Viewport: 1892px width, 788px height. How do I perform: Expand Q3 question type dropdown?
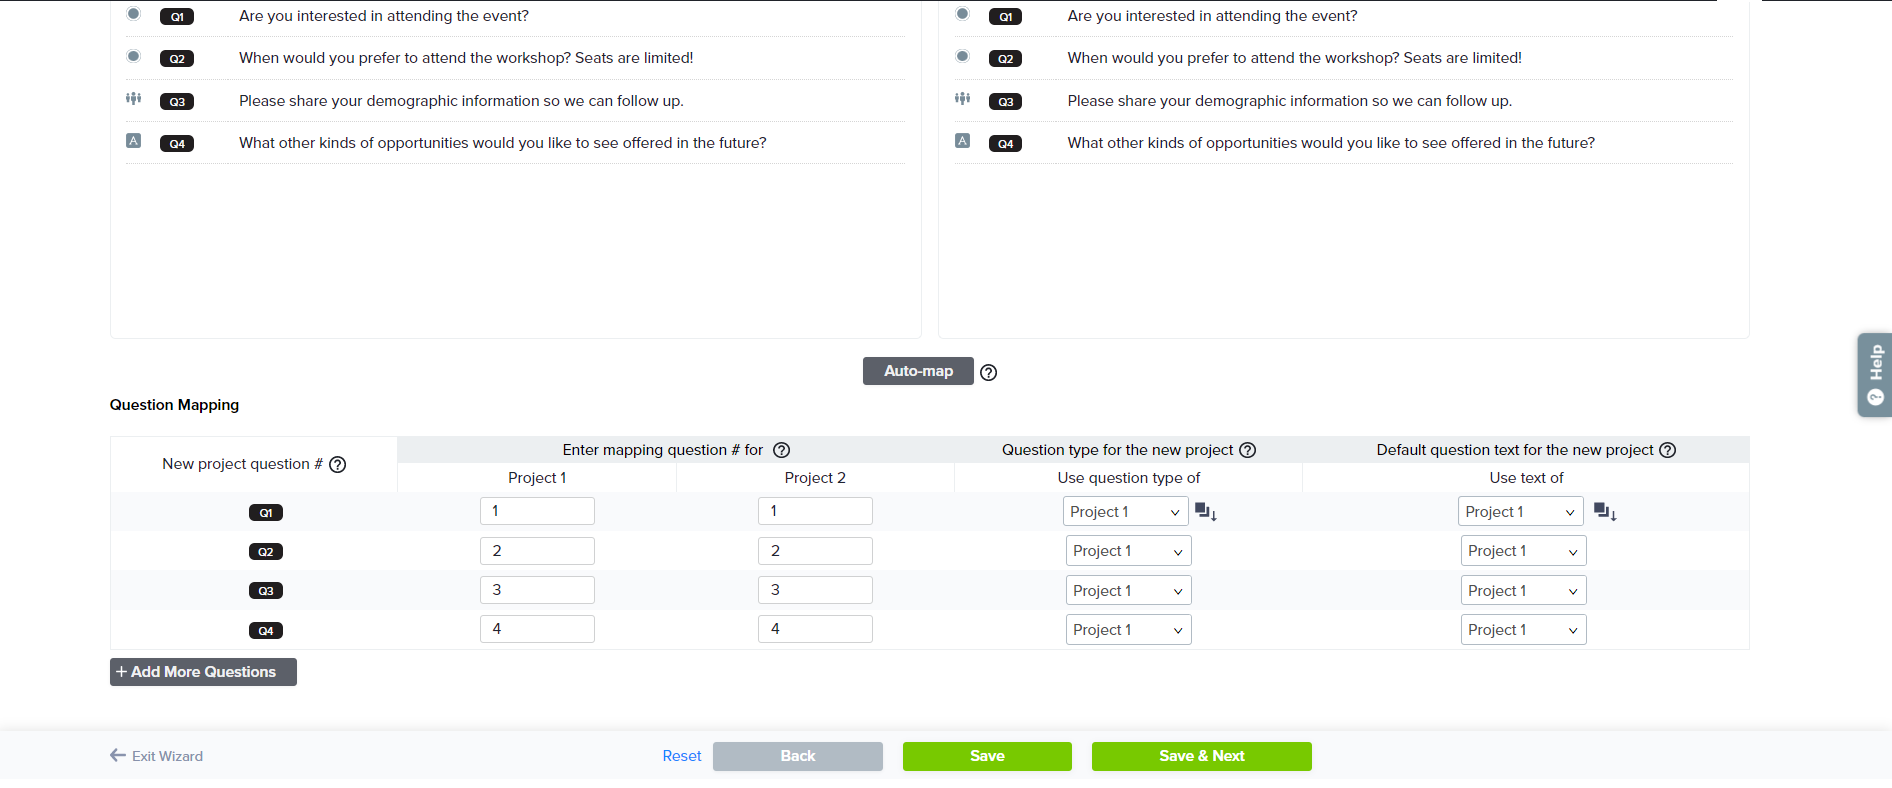1128,591
